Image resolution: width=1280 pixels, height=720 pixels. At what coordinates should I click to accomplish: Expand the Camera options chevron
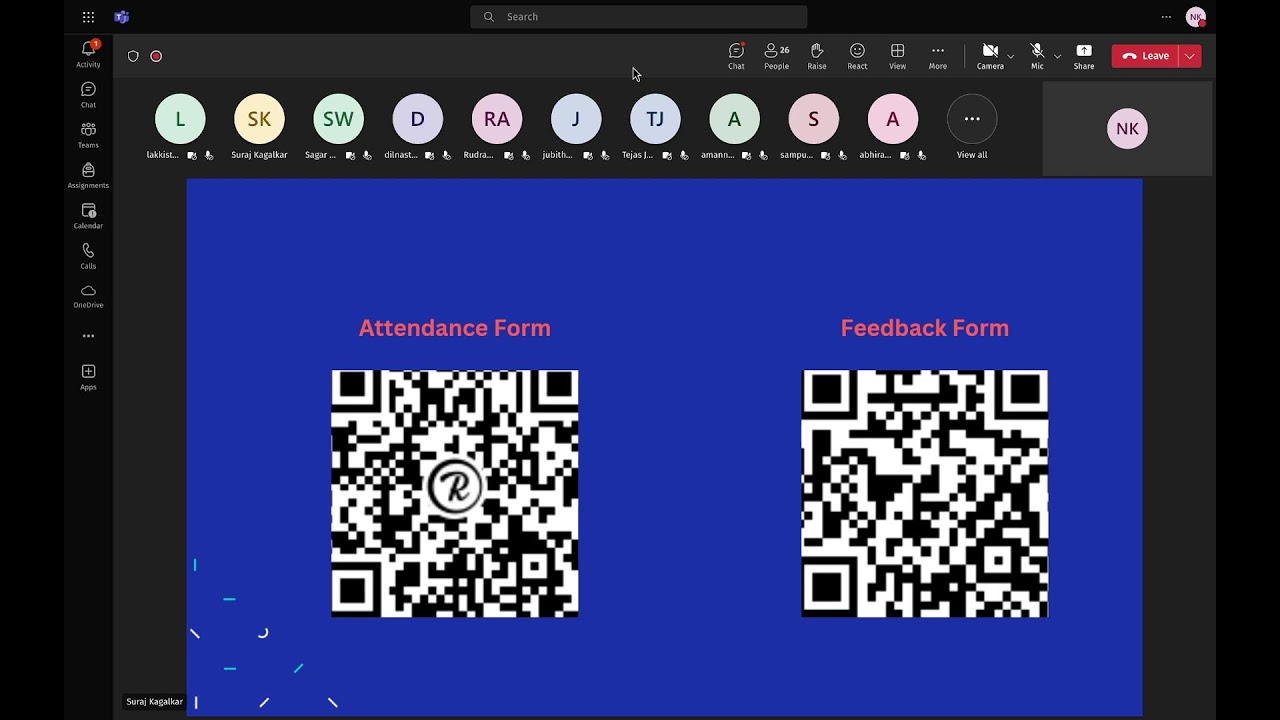pos(1010,56)
